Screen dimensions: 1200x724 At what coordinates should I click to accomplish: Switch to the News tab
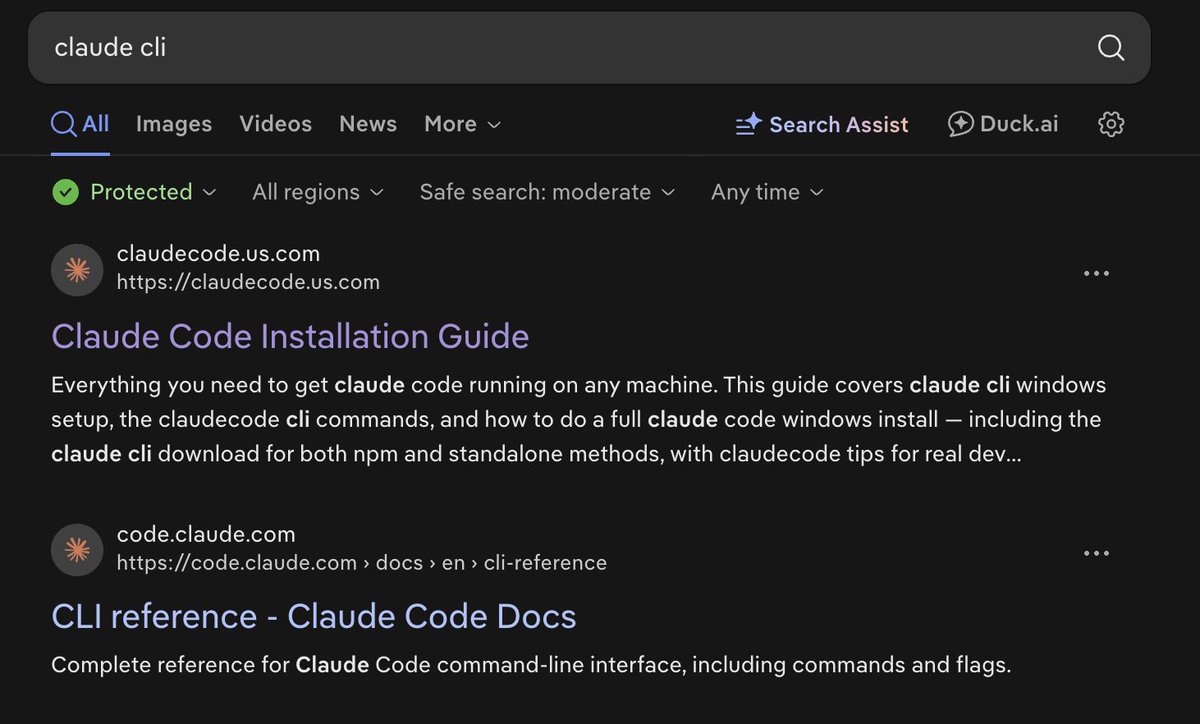368,124
